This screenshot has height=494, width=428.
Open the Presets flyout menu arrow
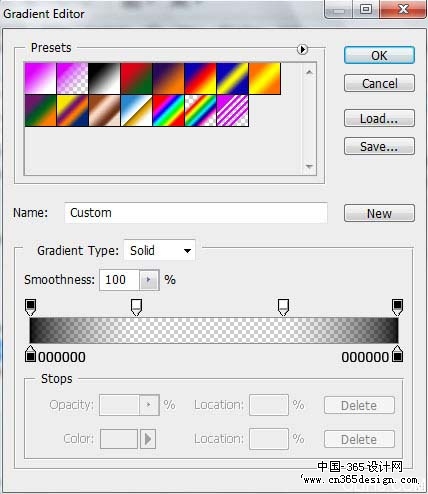pos(302,49)
